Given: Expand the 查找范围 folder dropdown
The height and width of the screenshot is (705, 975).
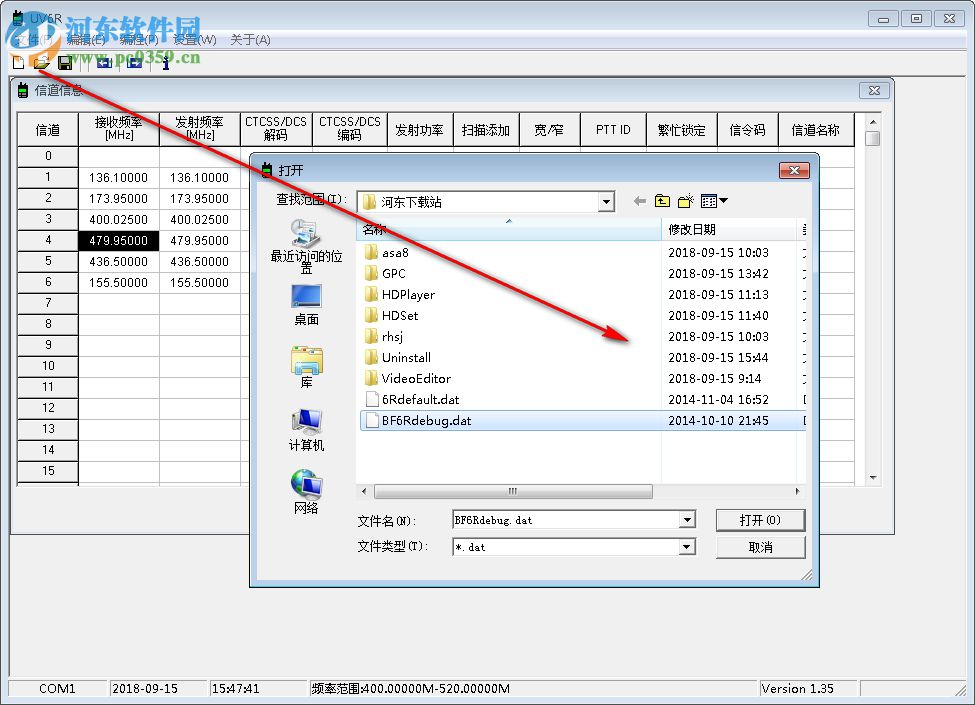Looking at the screenshot, I should pos(606,201).
